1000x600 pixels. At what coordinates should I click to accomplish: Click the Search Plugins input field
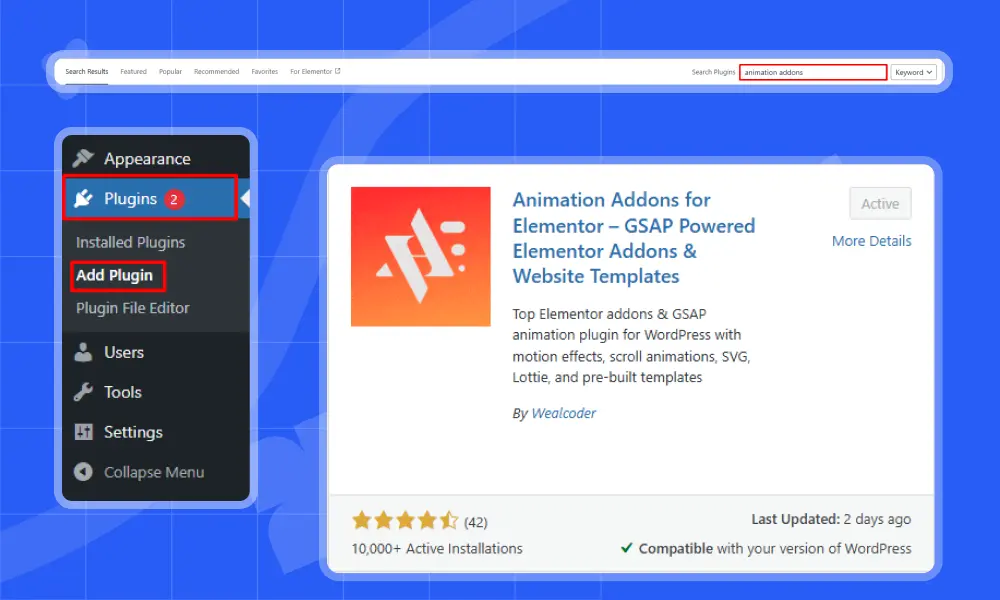point(812,72)
